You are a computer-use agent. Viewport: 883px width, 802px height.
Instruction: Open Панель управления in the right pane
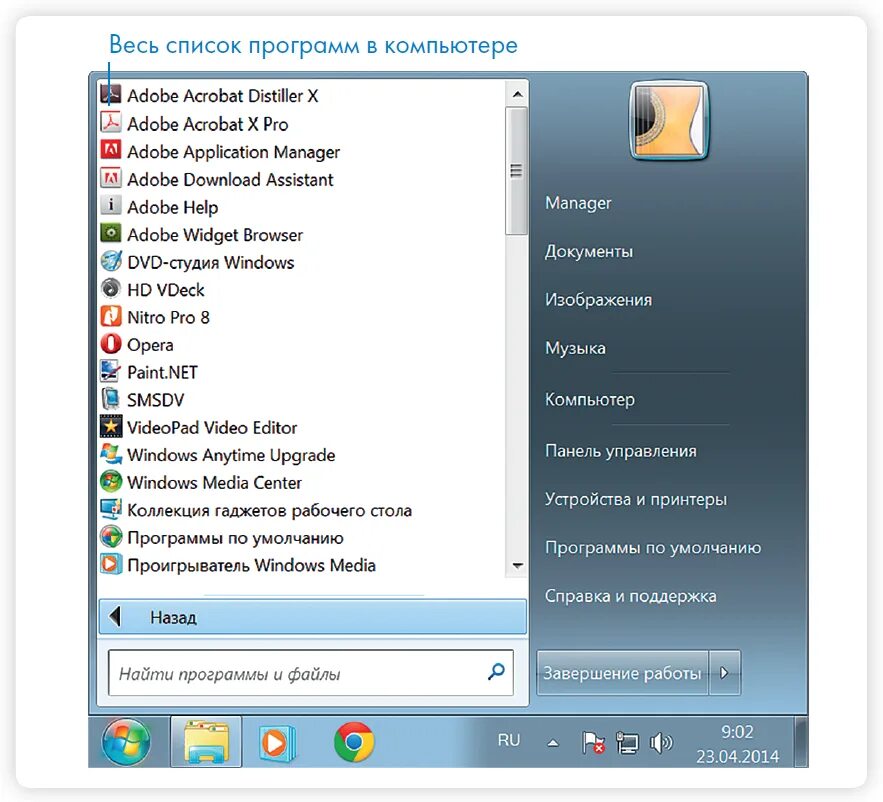[x=621, y=451]
